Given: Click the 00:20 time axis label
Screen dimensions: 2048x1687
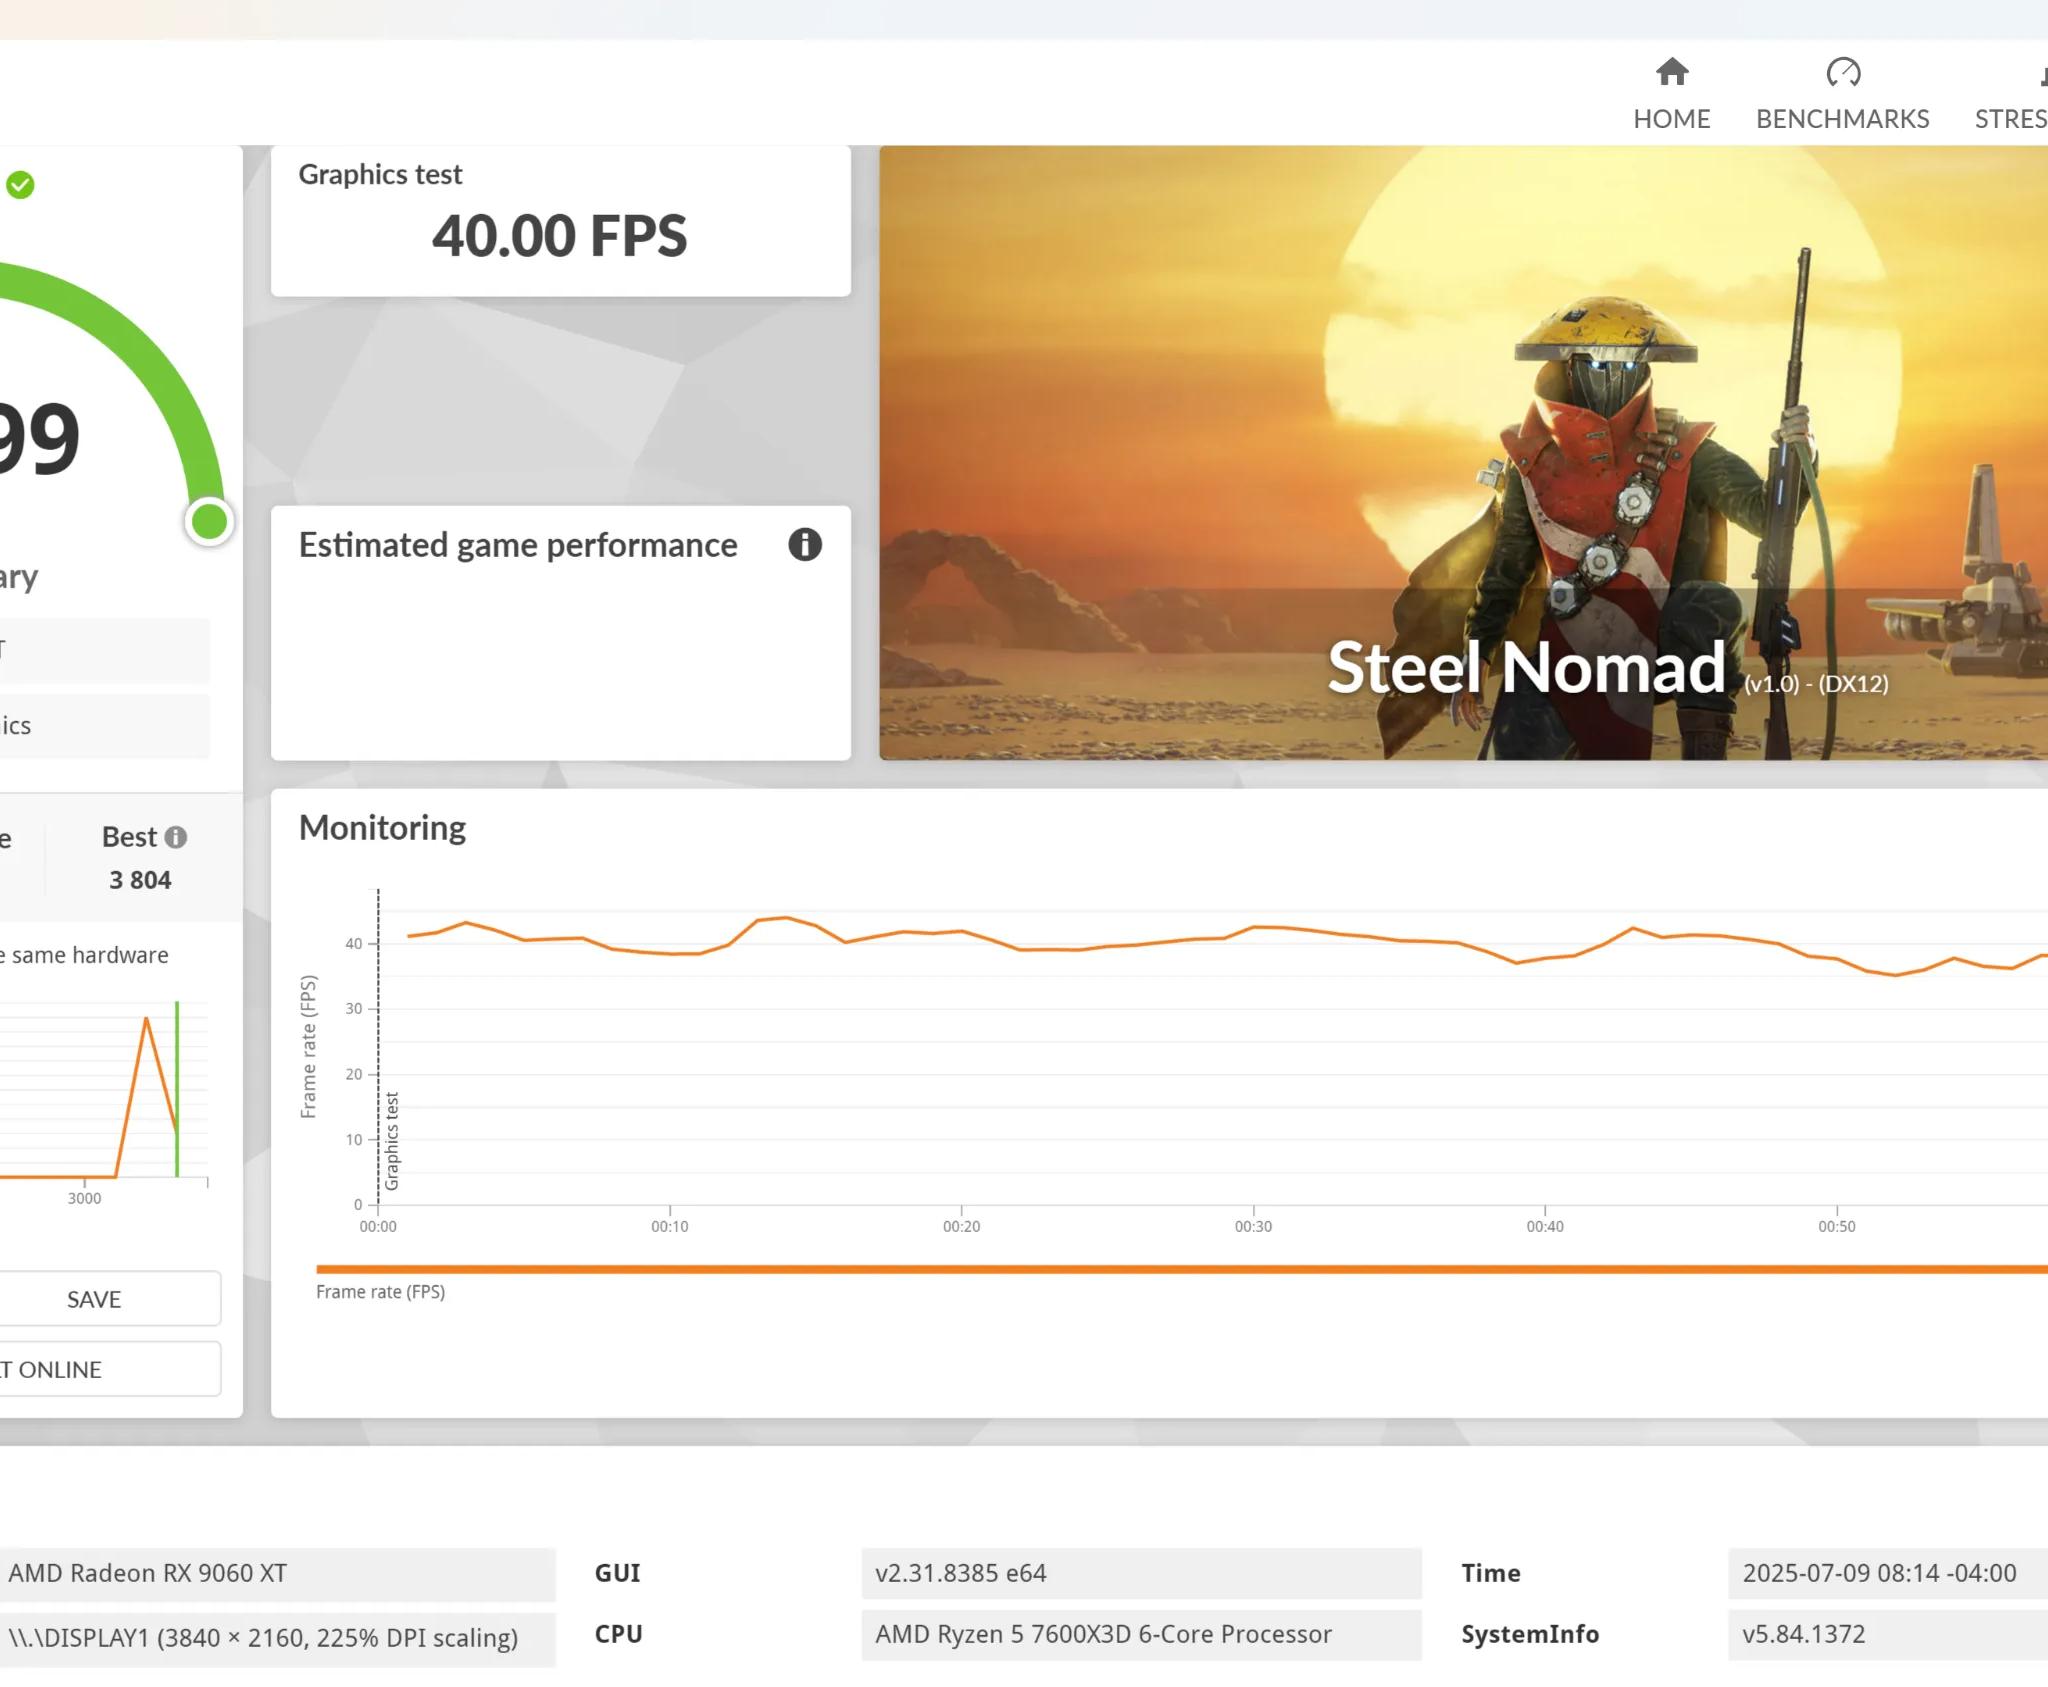Looking at the screenshot, I should (x=961, y=1226).
